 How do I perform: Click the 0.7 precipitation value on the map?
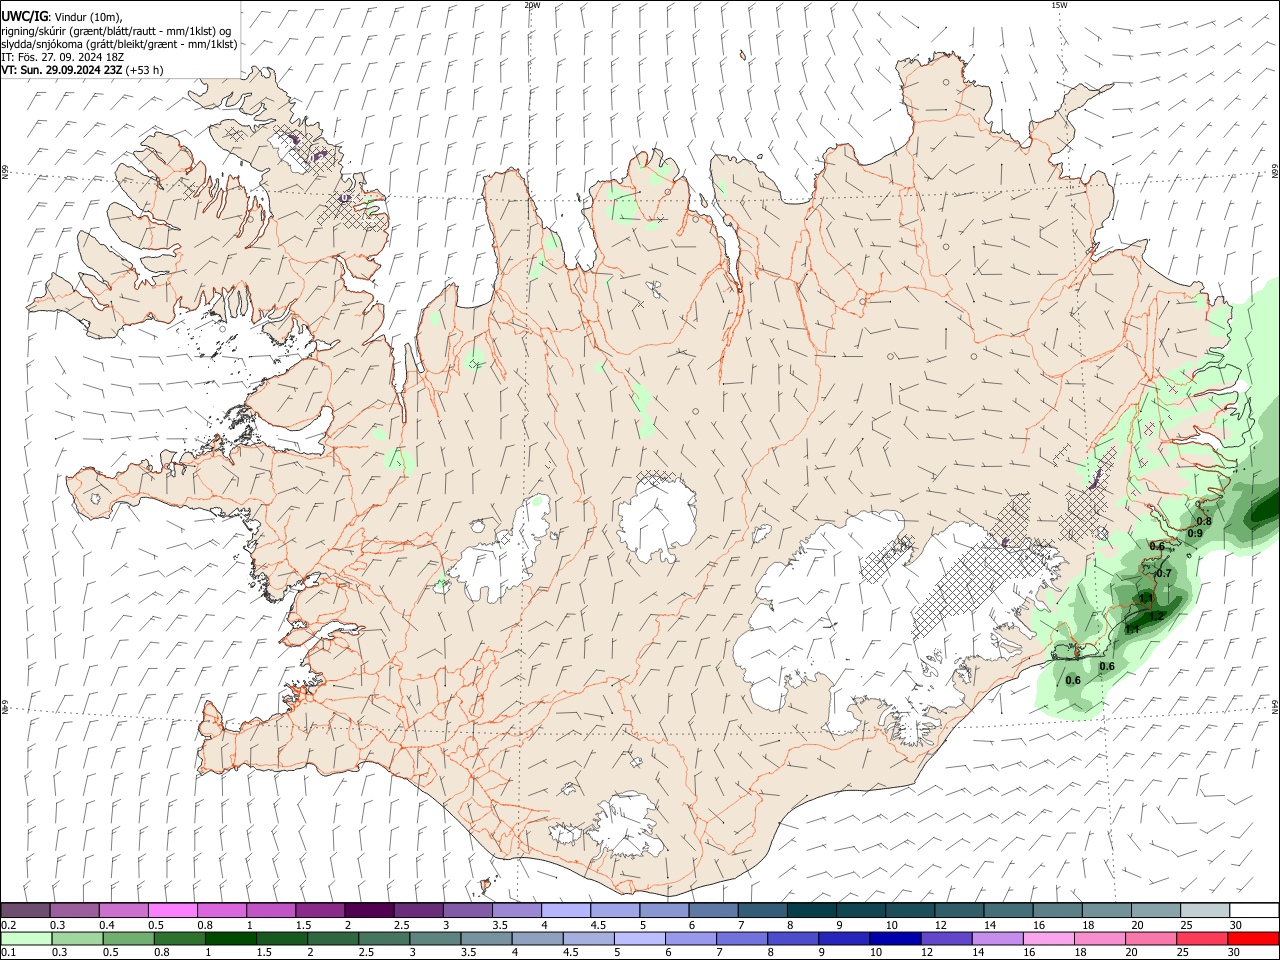click(x=1163, y=573)
